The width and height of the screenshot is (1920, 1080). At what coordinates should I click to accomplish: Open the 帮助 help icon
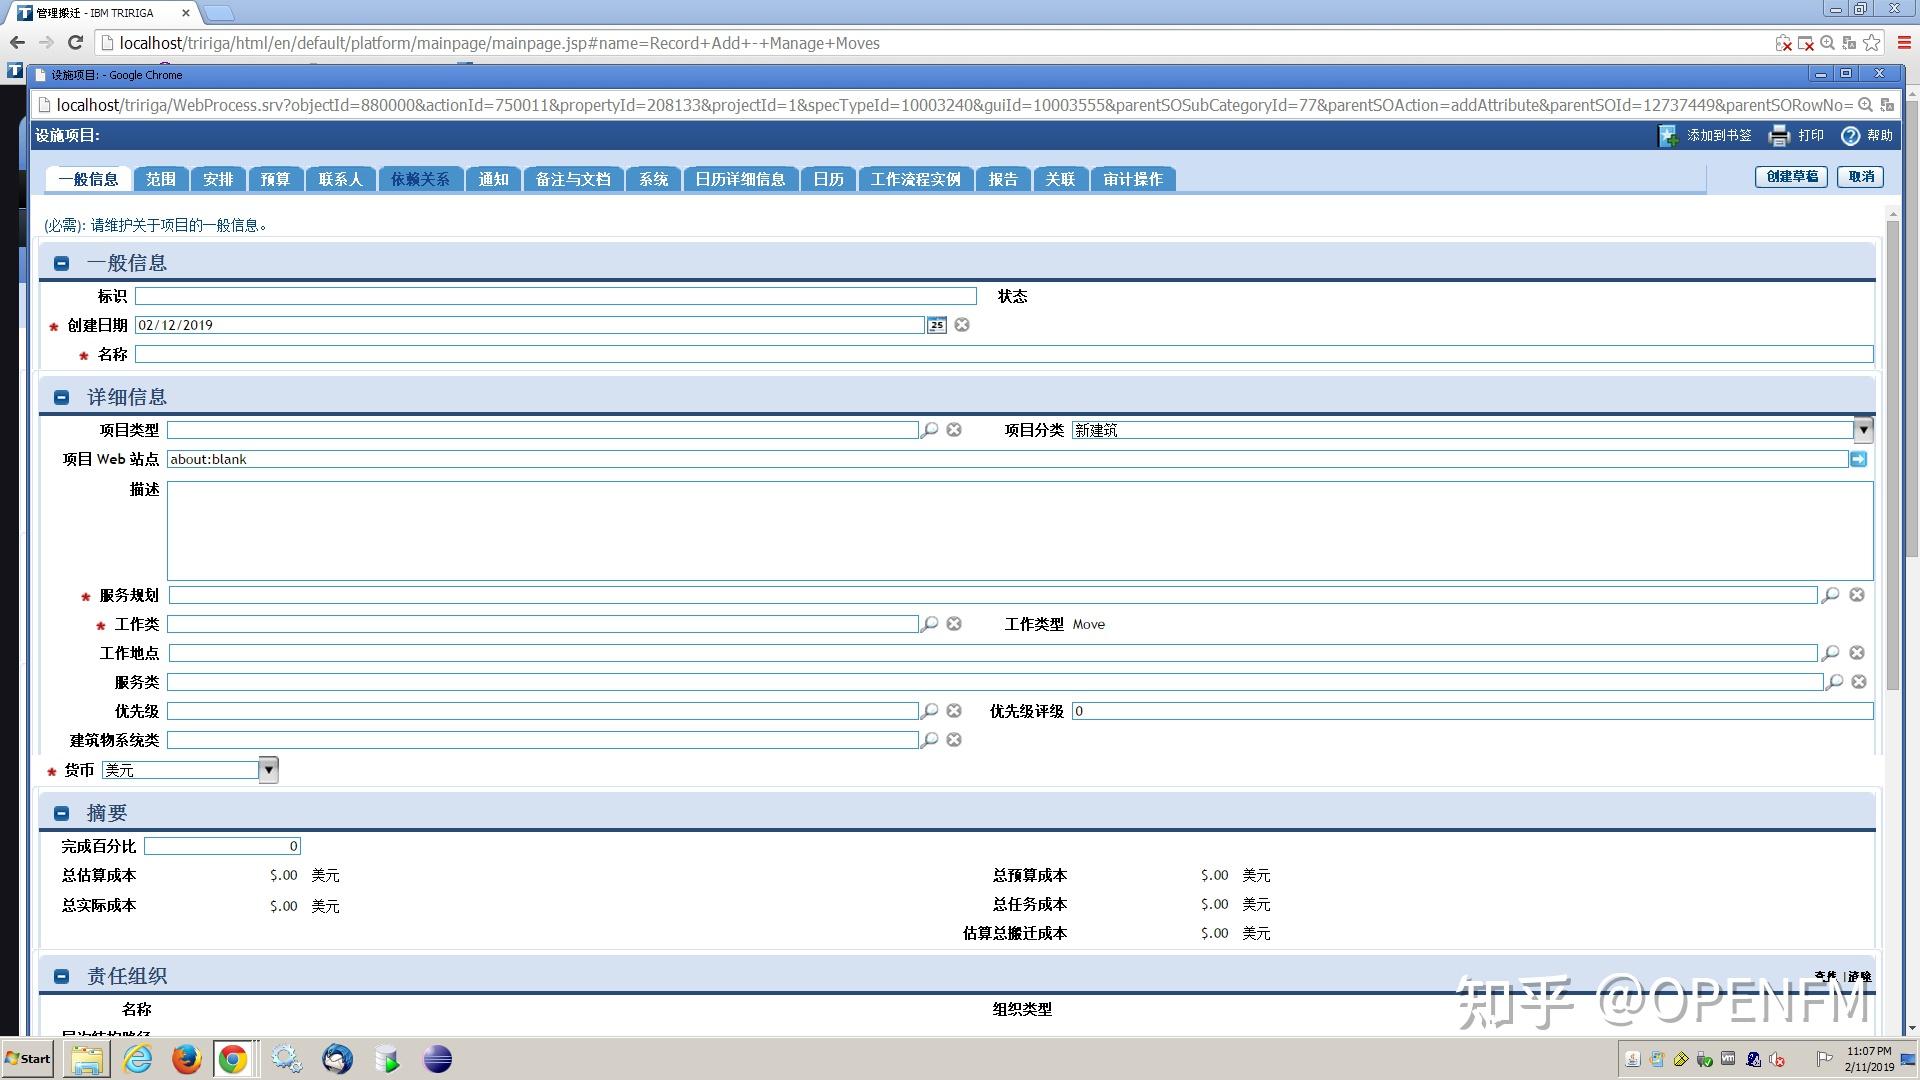pos(1850,136)
